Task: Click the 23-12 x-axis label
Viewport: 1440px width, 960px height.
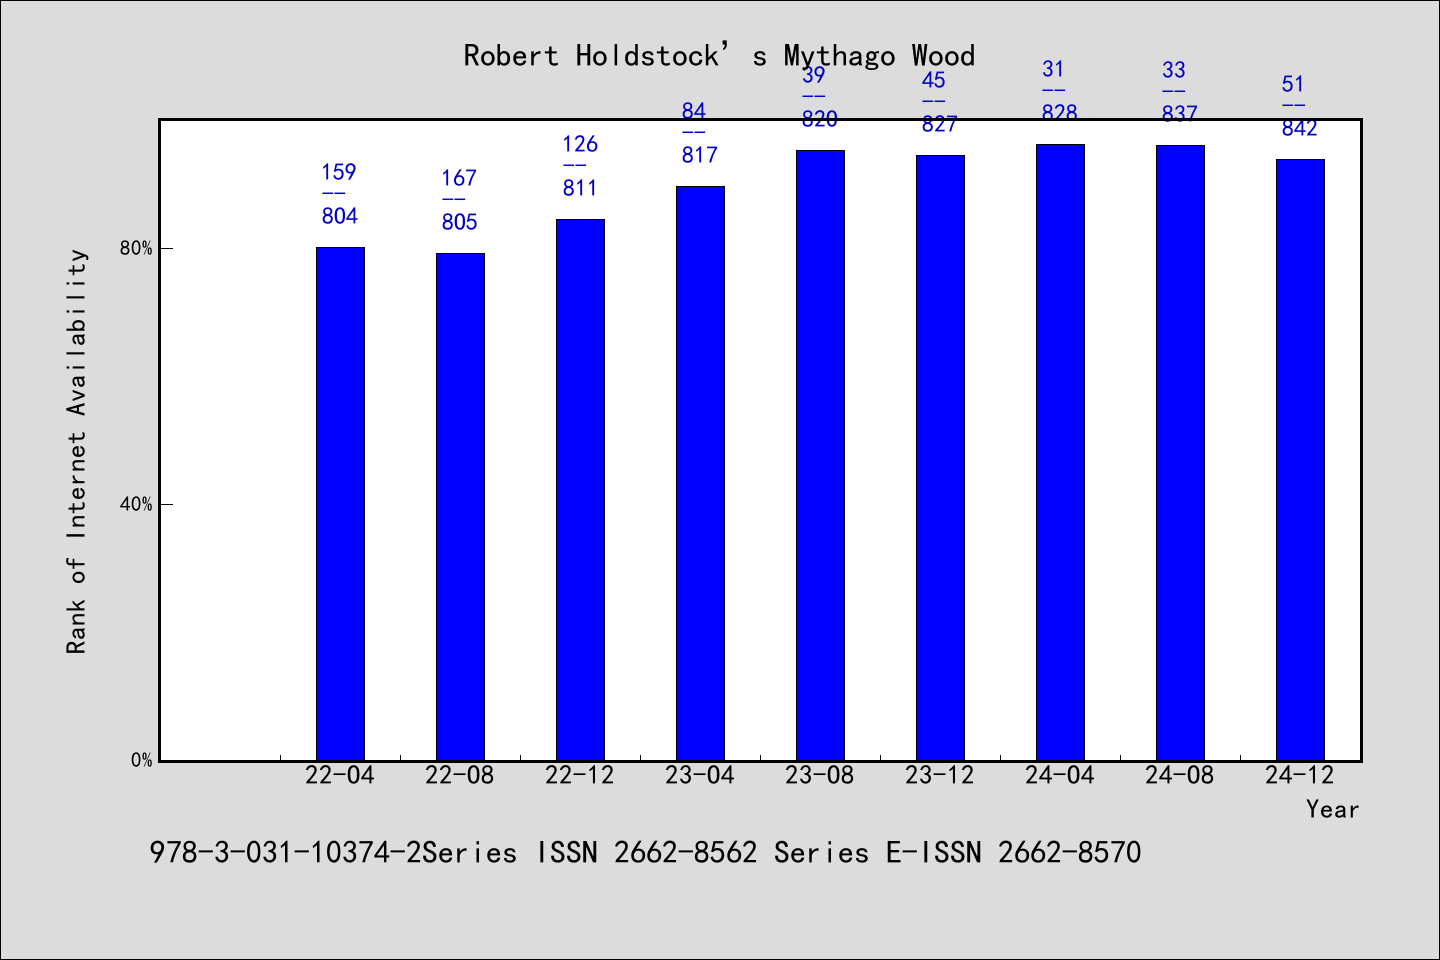Action: pyautogui.click(x=940, y=775)
